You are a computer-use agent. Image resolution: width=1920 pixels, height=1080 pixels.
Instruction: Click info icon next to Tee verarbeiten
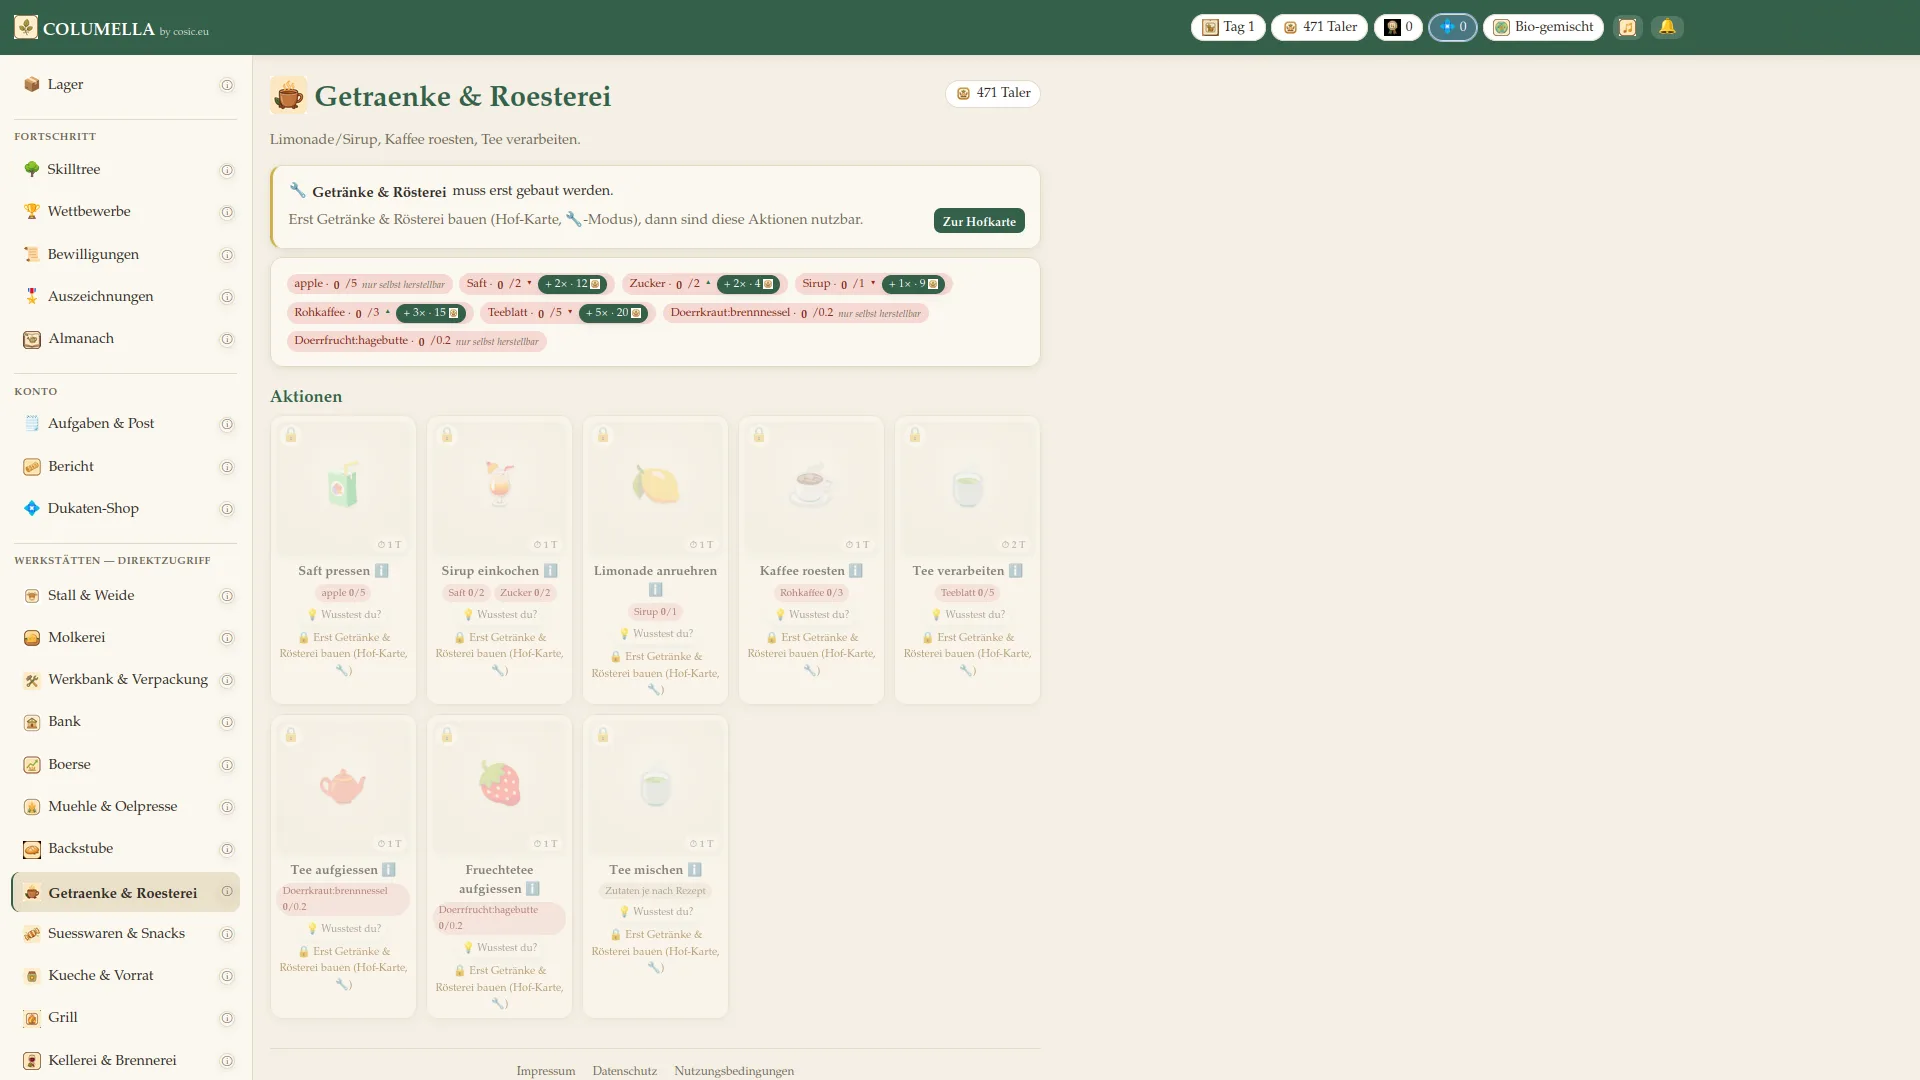pos(1016,571)
